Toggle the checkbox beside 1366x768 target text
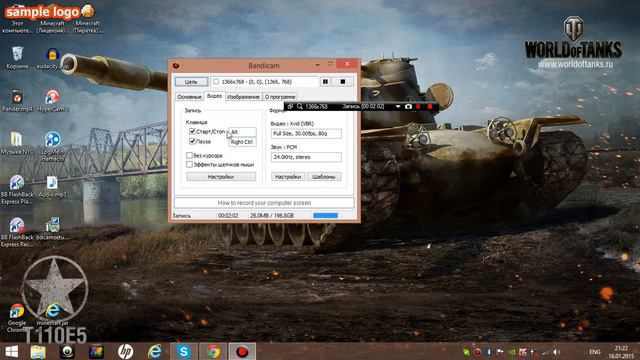The width and height of the screenshot is (640, 360). (x=216, y=82)
